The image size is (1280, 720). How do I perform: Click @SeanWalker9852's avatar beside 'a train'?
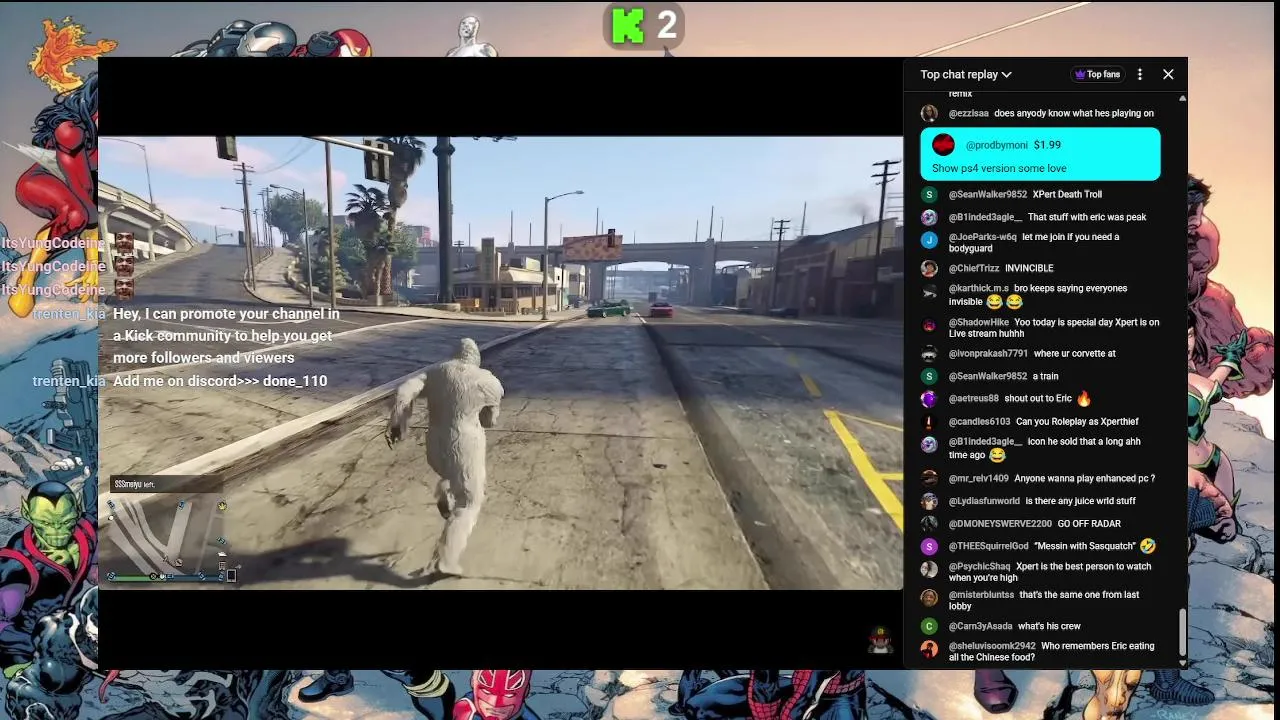pos(929,376)
